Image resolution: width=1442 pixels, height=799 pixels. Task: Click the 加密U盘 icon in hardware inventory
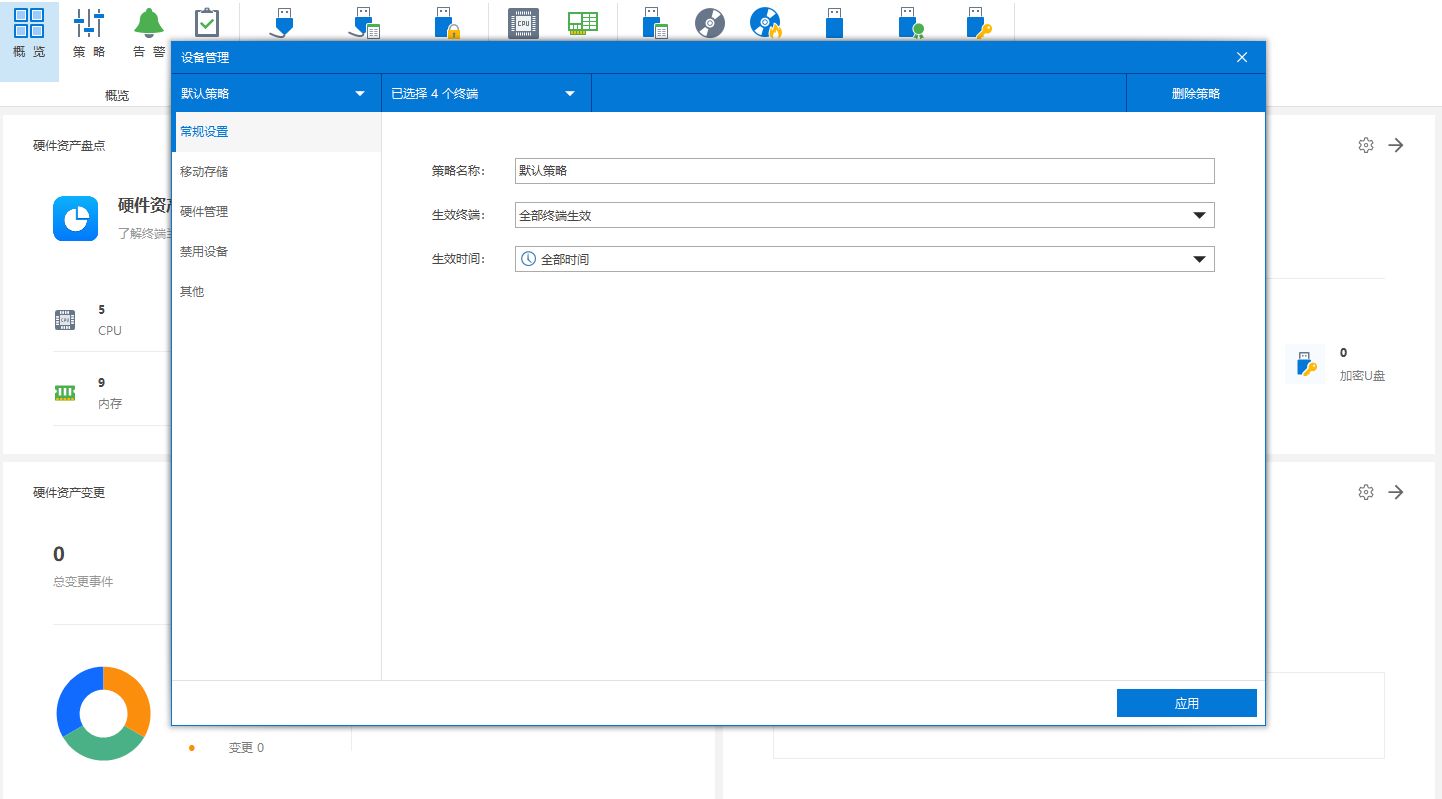tap(1305, 364)
